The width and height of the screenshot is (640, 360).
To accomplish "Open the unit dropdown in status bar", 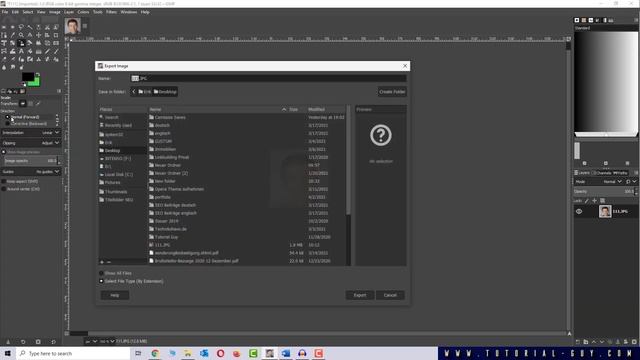I will tap(91, 341).
